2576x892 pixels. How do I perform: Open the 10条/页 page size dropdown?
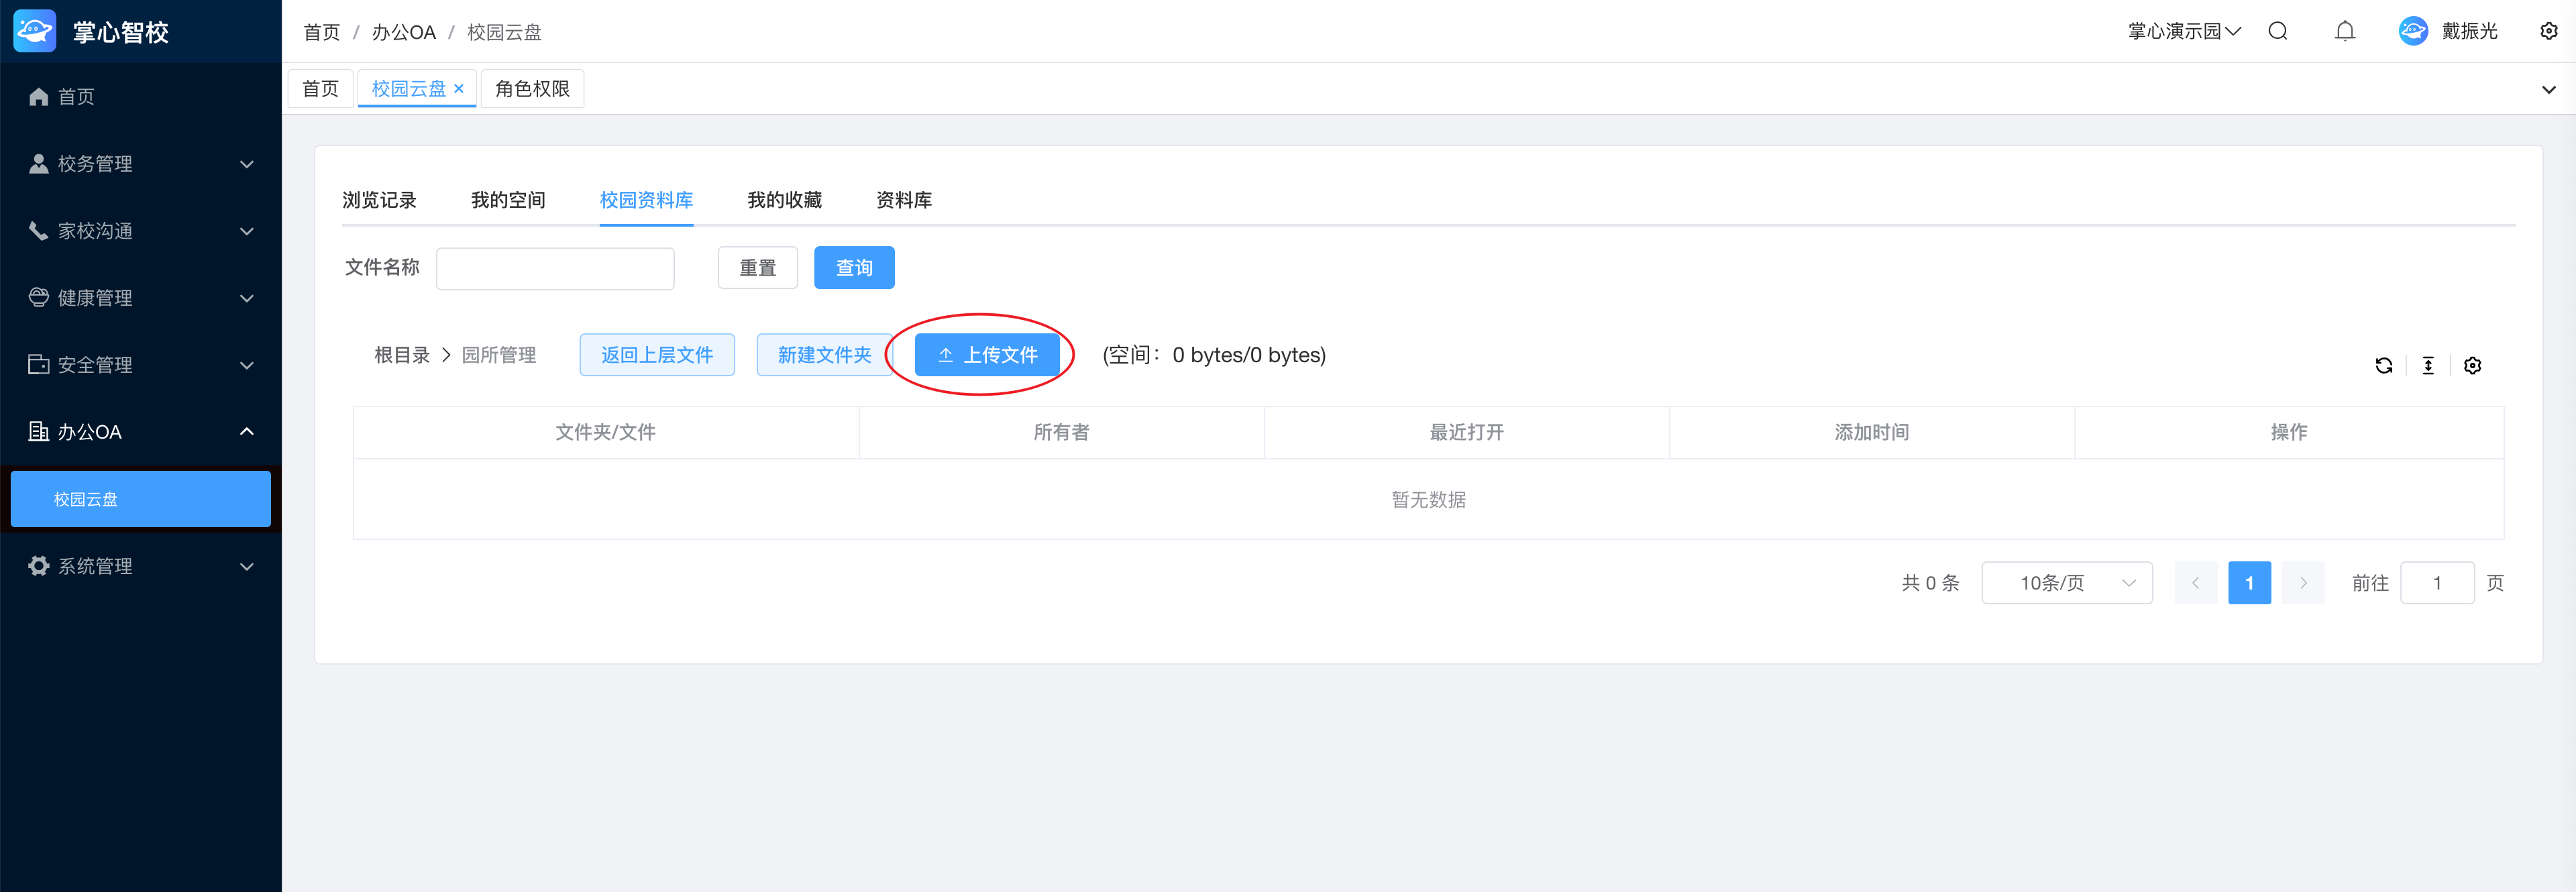[2066, 583]
